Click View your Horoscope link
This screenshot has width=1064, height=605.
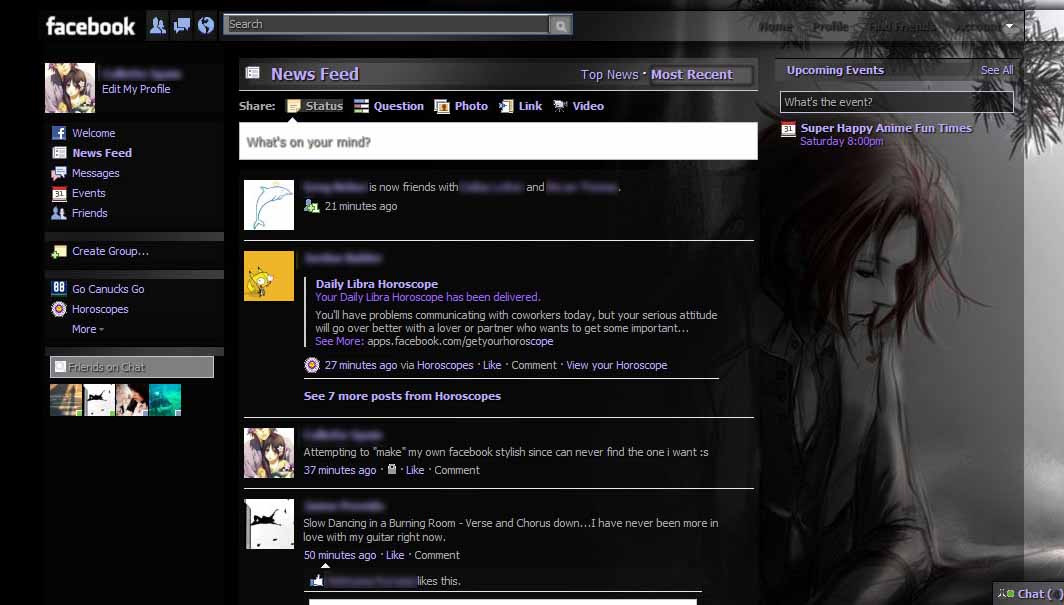click(616, 365)
